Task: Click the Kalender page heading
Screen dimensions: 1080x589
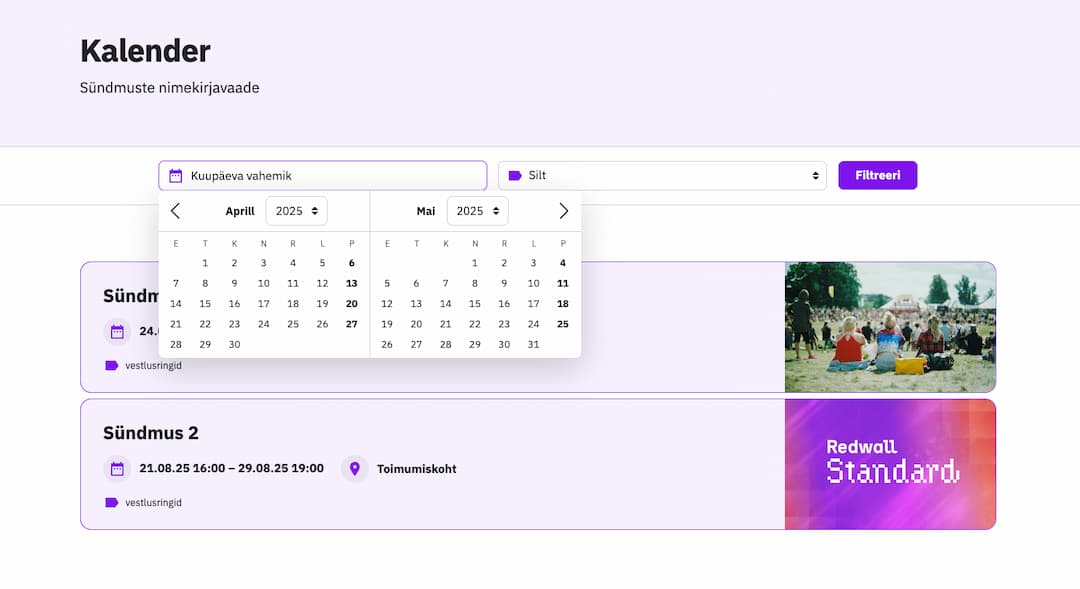Action: click(x=145, y=51)
